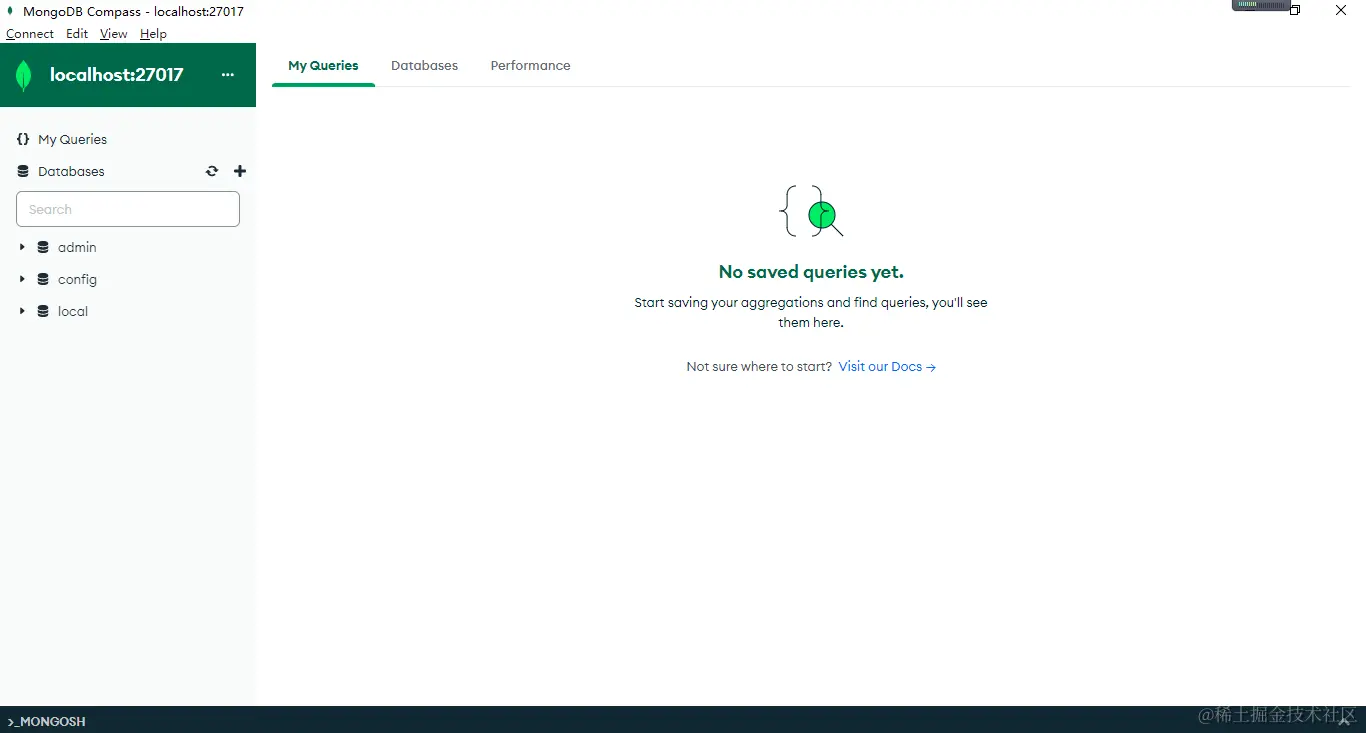Click the admin database icon
This screenshot has height=733, width=1366.
(x=43, y=247)
